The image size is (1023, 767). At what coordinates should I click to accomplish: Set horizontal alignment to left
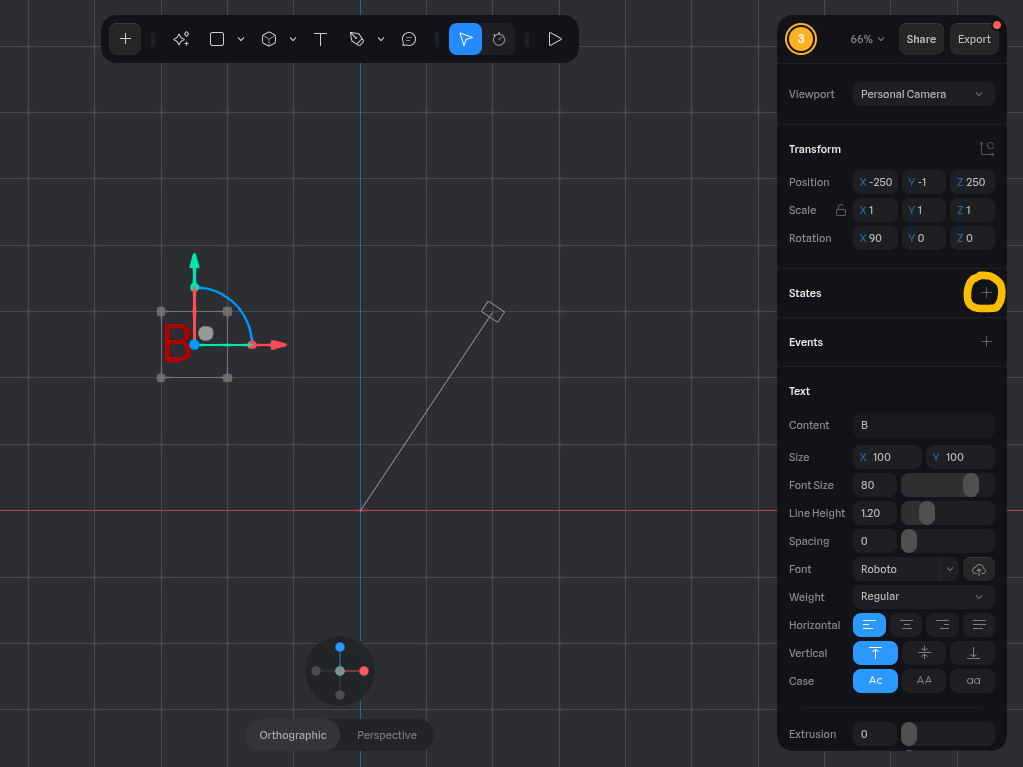(x=869, y=625)
